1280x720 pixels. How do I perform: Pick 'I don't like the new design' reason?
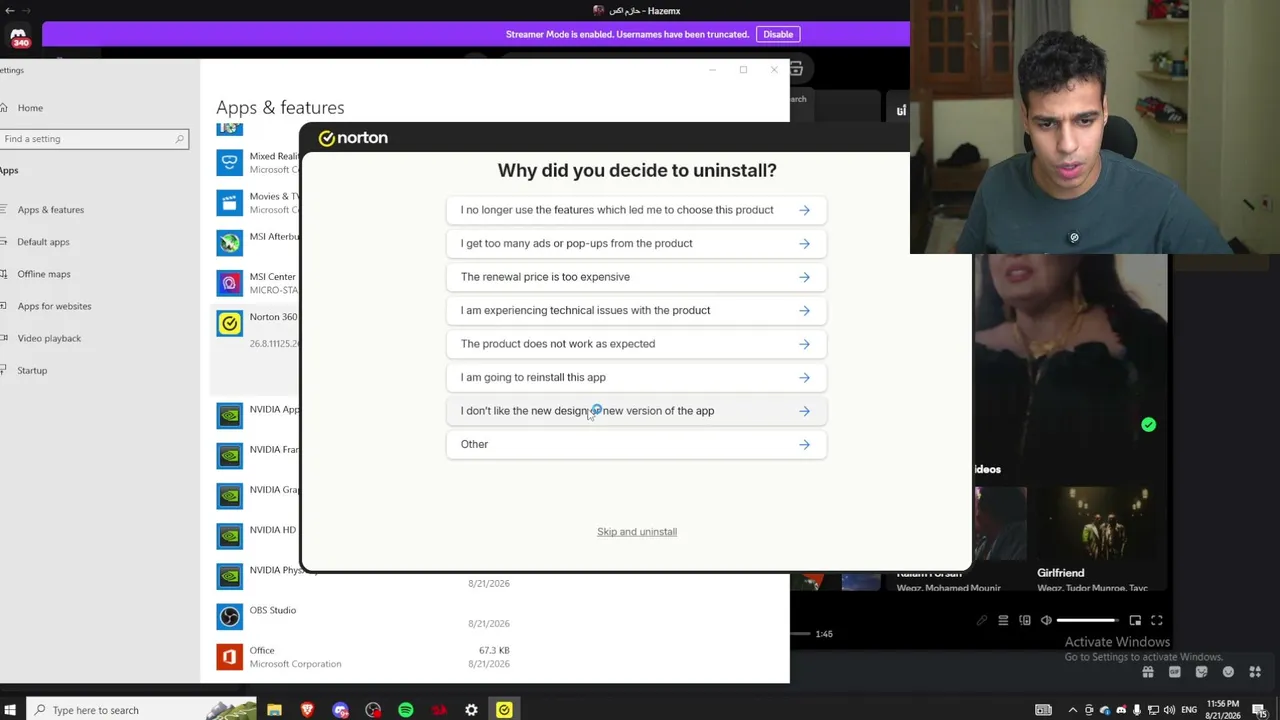click(636, 411)
